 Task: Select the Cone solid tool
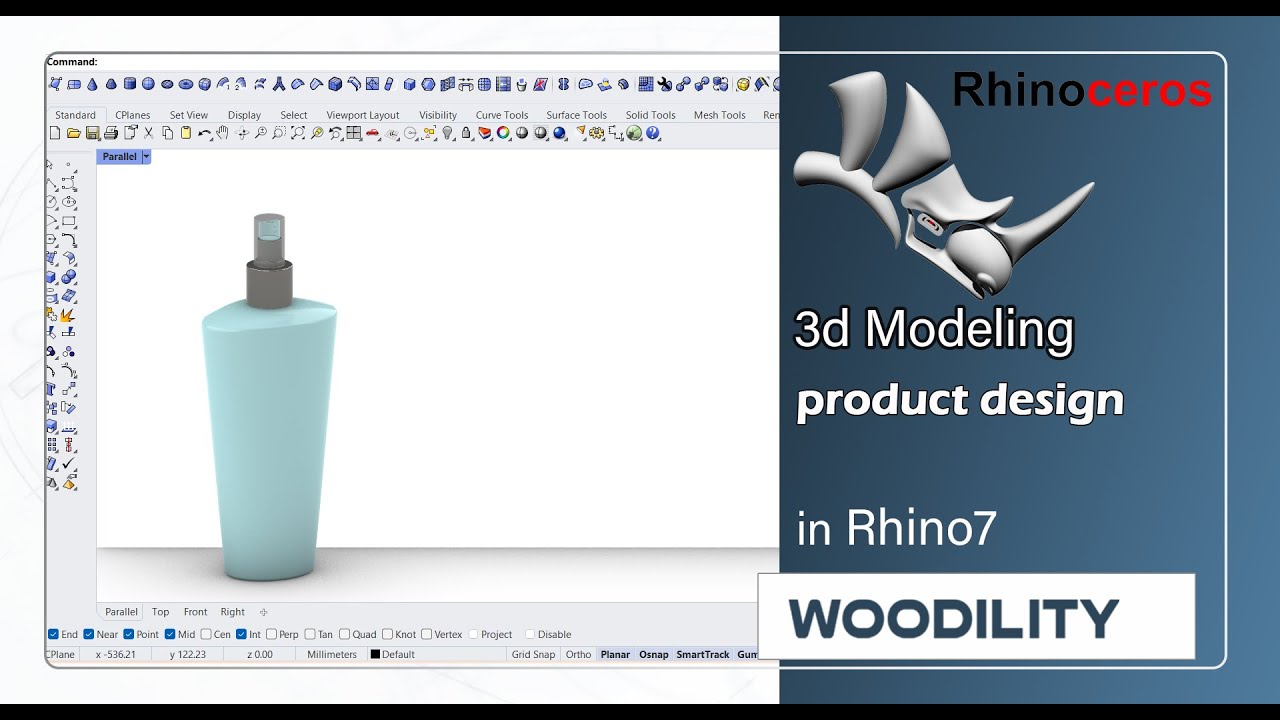92,84
